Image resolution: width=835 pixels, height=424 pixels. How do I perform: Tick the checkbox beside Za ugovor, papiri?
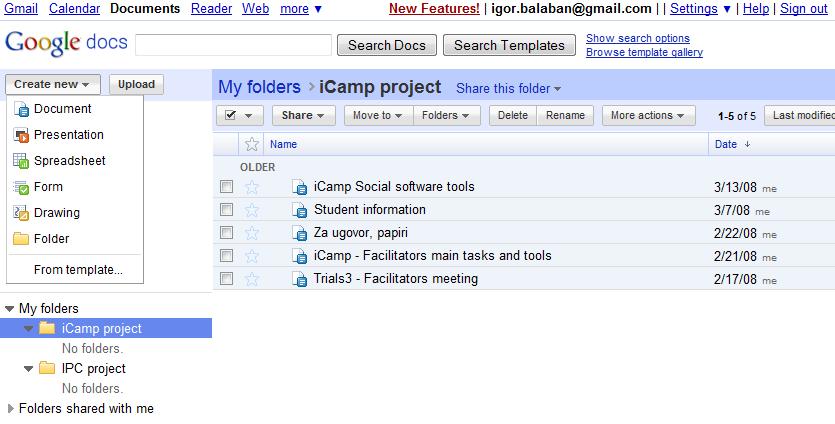(226, 233)
